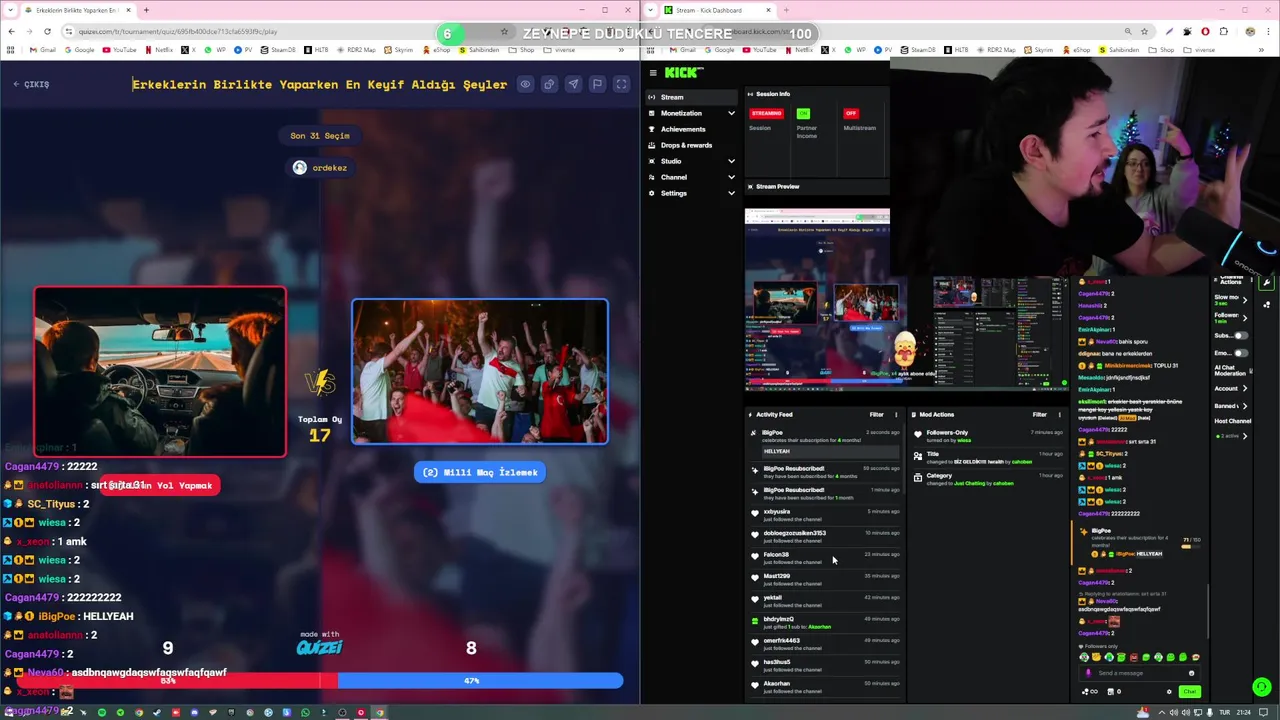The image size is (1280, 720).
Task: Open chat settings wrench icon
Action: click(1267, 283)
